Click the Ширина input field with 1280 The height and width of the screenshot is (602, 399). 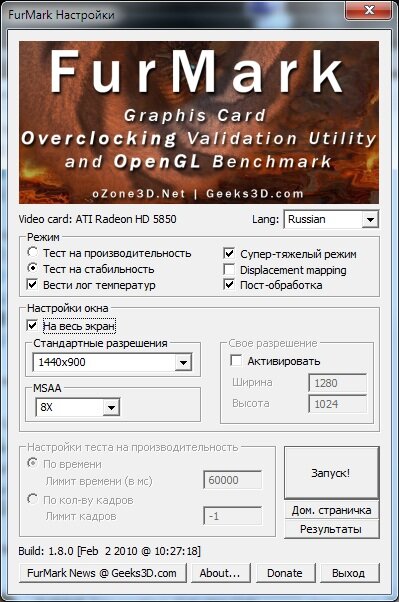[x=338, y=383]
